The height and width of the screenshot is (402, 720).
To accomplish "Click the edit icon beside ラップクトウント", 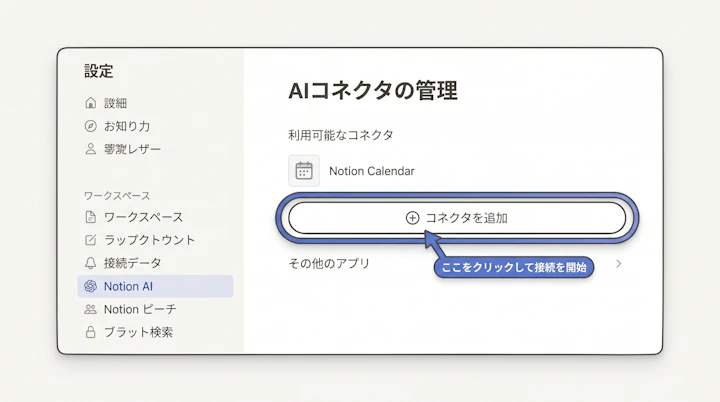I will (91, 240).
